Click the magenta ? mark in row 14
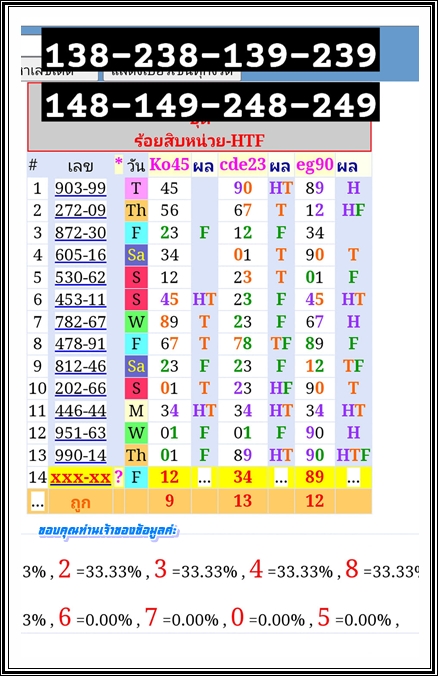This screenshot has width=438, height=676. pyautogui.click(x=118, y=477)
